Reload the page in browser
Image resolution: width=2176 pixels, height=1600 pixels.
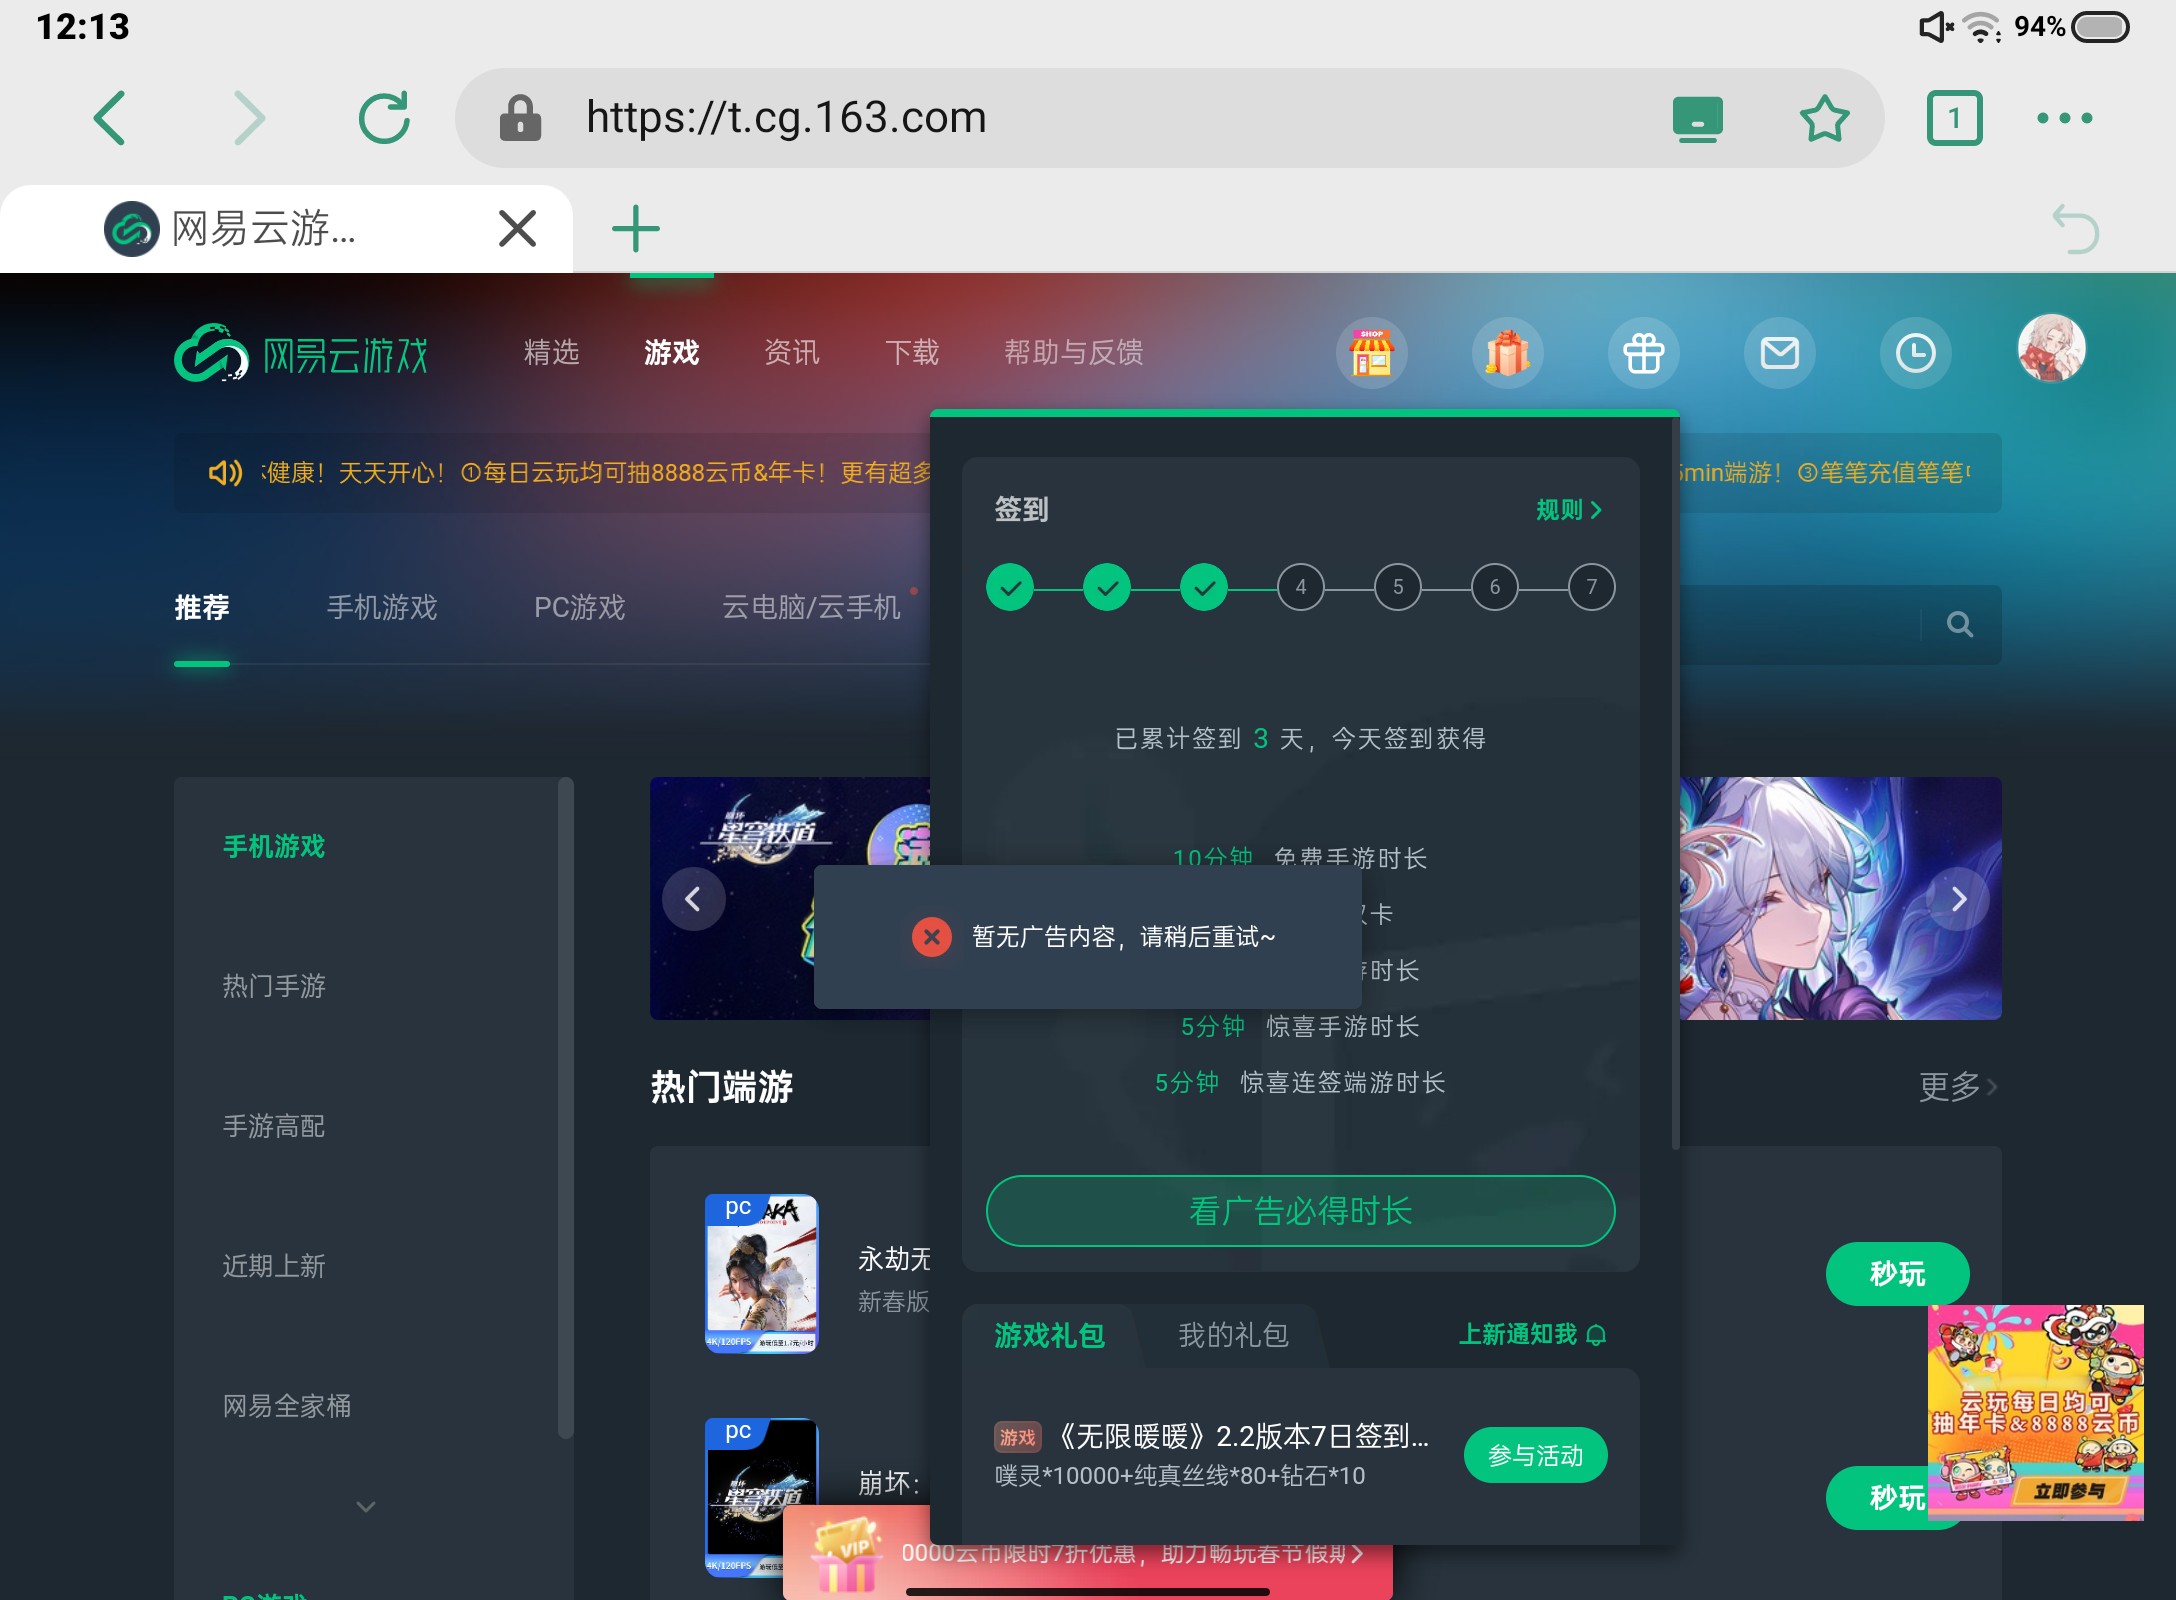coord(384,118)
